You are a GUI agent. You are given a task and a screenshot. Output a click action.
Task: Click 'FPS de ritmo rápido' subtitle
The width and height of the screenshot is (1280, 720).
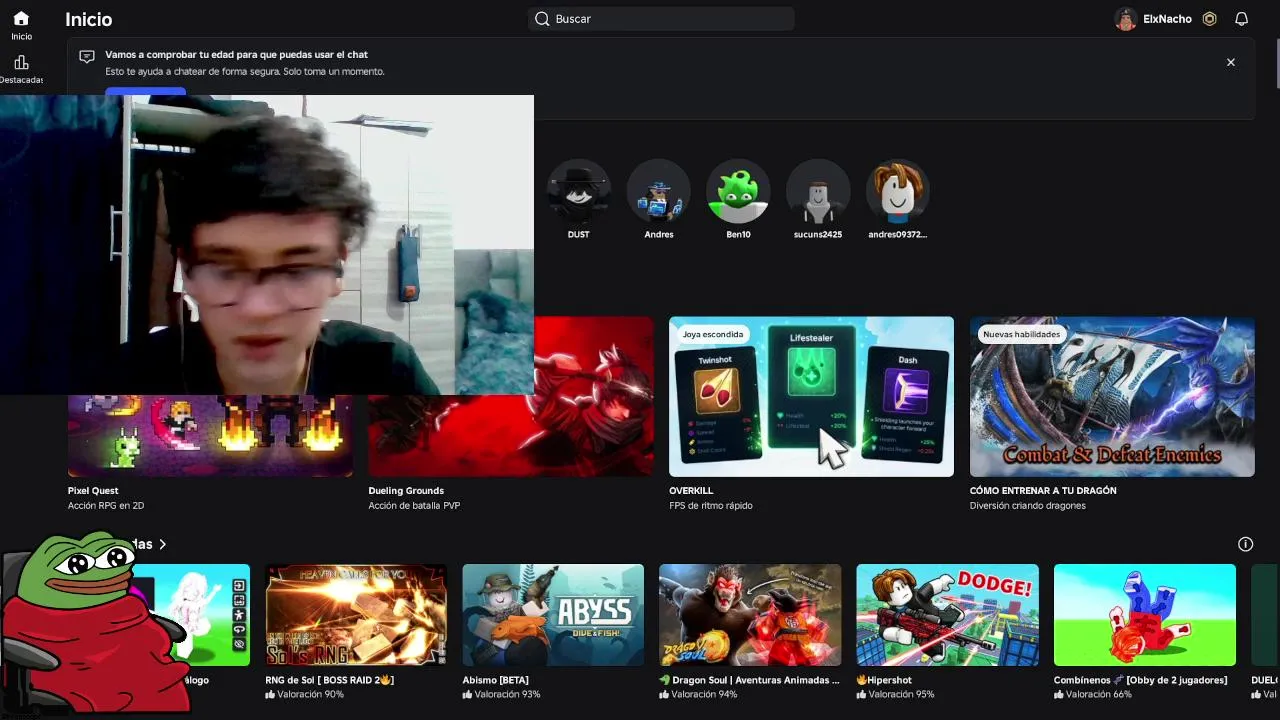click(711, 506)
